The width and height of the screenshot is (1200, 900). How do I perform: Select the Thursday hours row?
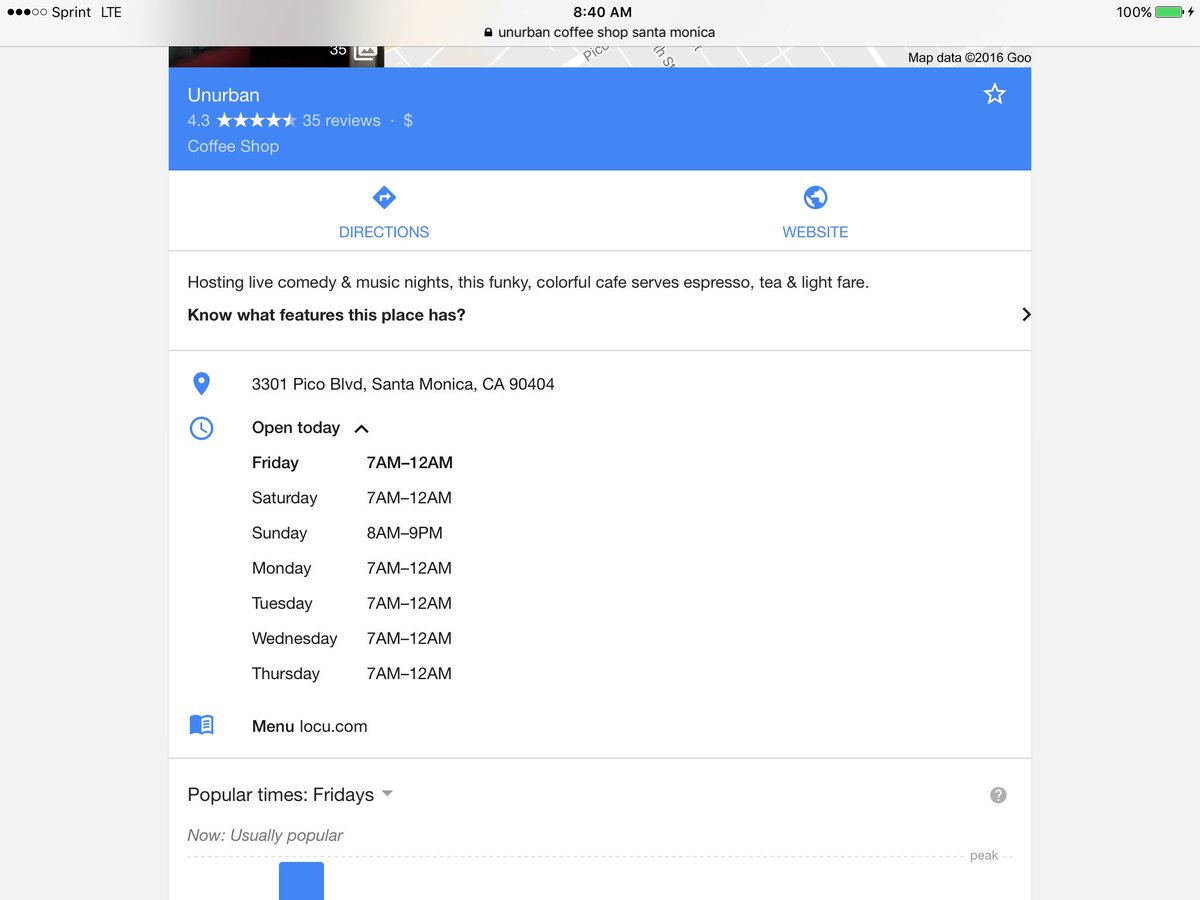tap(352, 673)
